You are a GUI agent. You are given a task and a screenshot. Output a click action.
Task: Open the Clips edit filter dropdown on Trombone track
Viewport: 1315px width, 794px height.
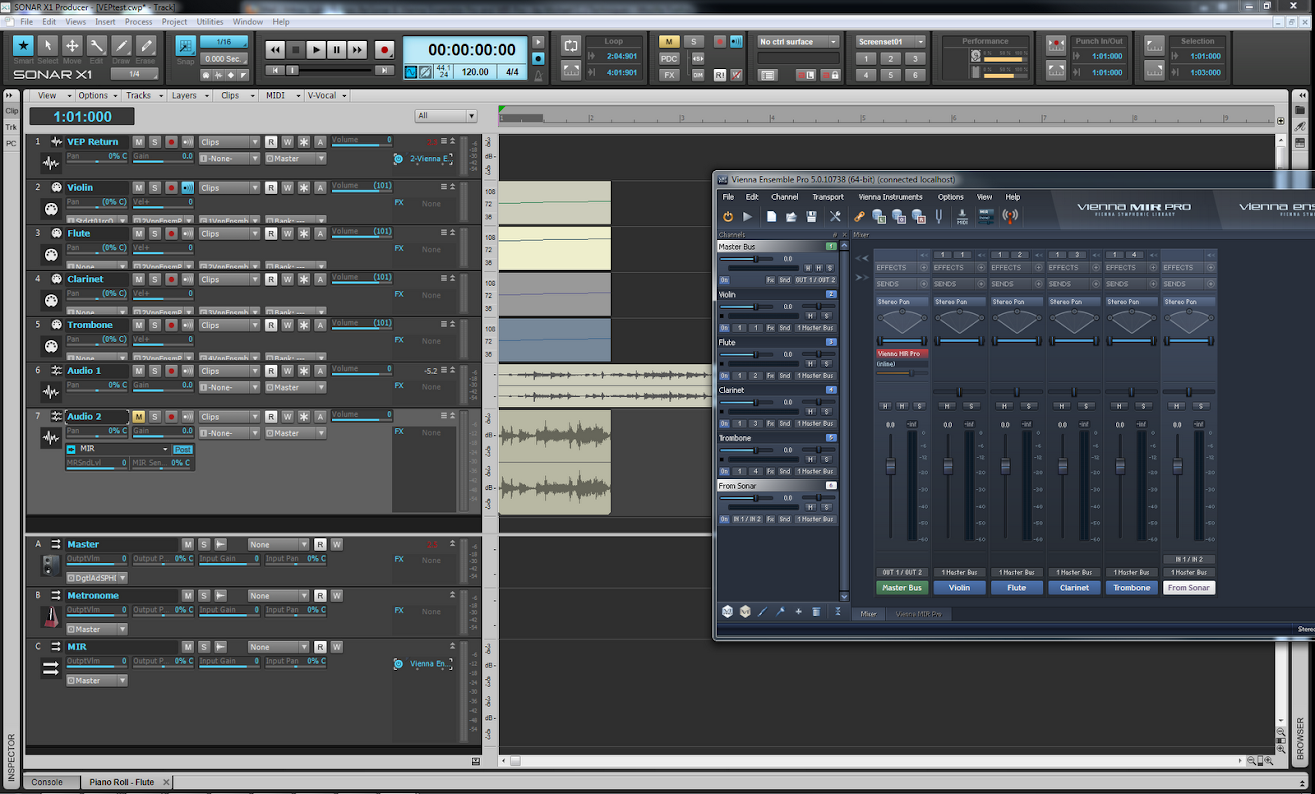point(229,325)
